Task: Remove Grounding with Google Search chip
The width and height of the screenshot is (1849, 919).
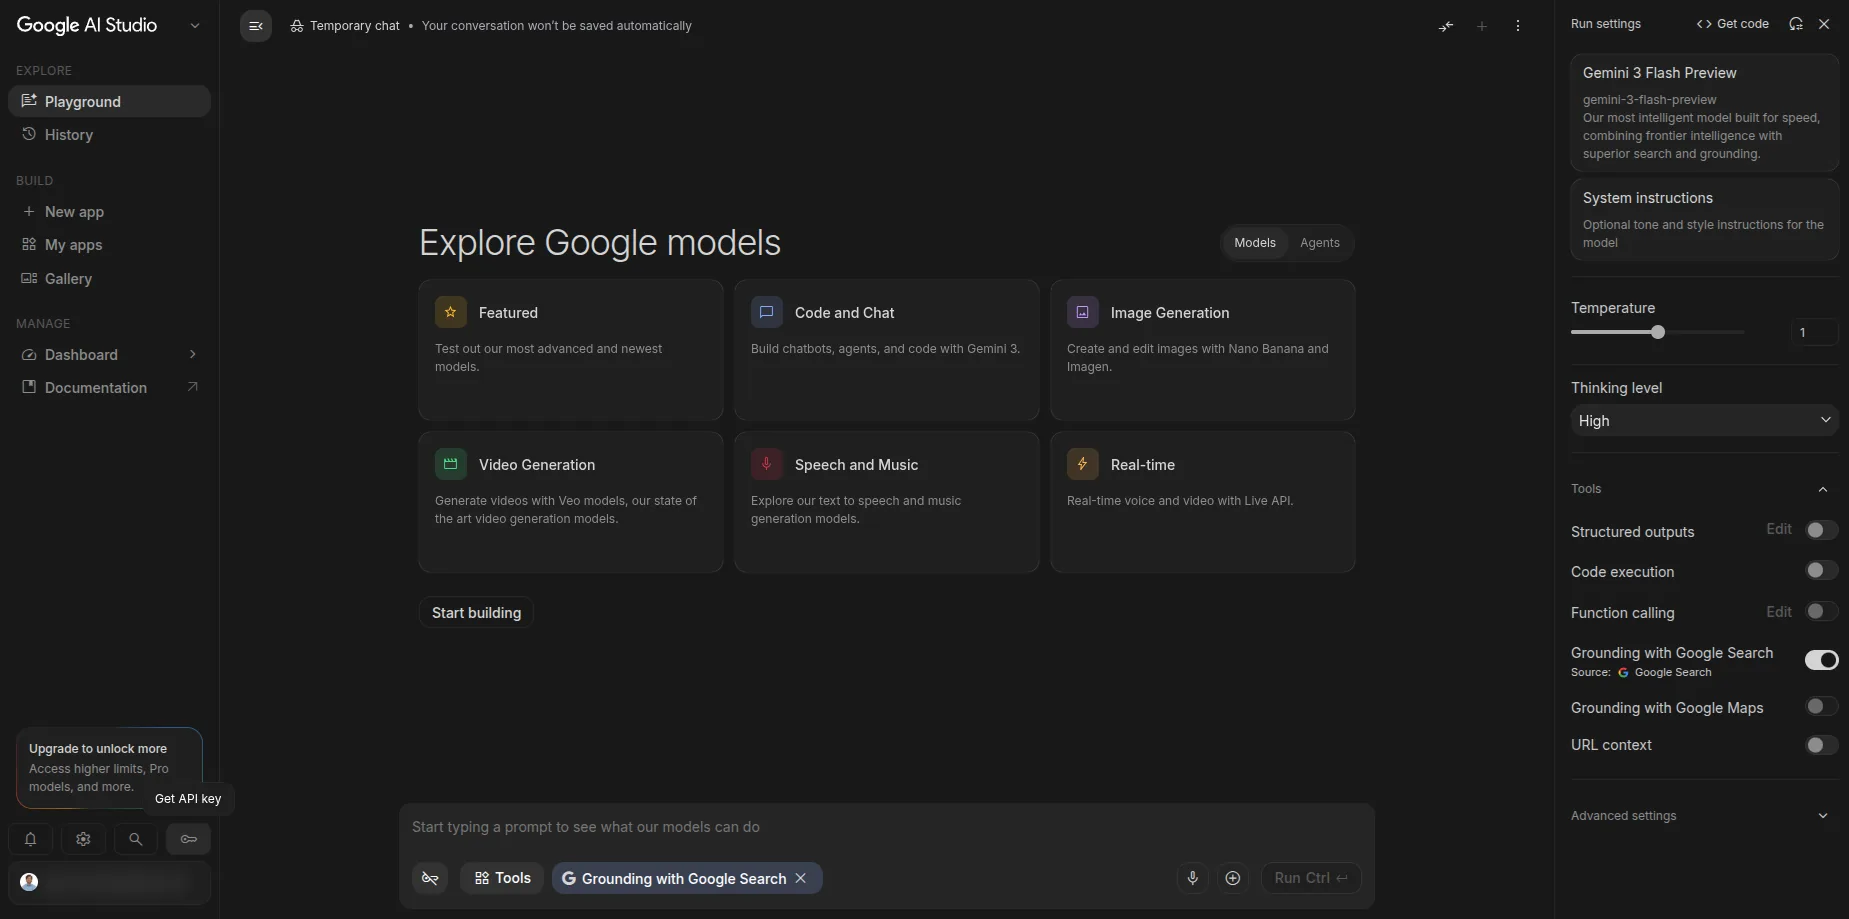Action: tap(800, 878)
